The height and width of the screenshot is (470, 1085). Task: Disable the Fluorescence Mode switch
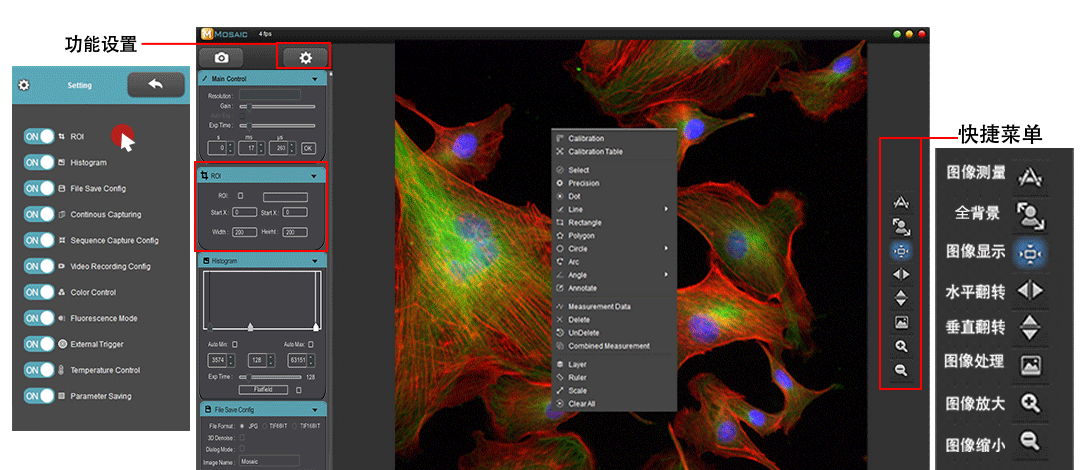40,318
